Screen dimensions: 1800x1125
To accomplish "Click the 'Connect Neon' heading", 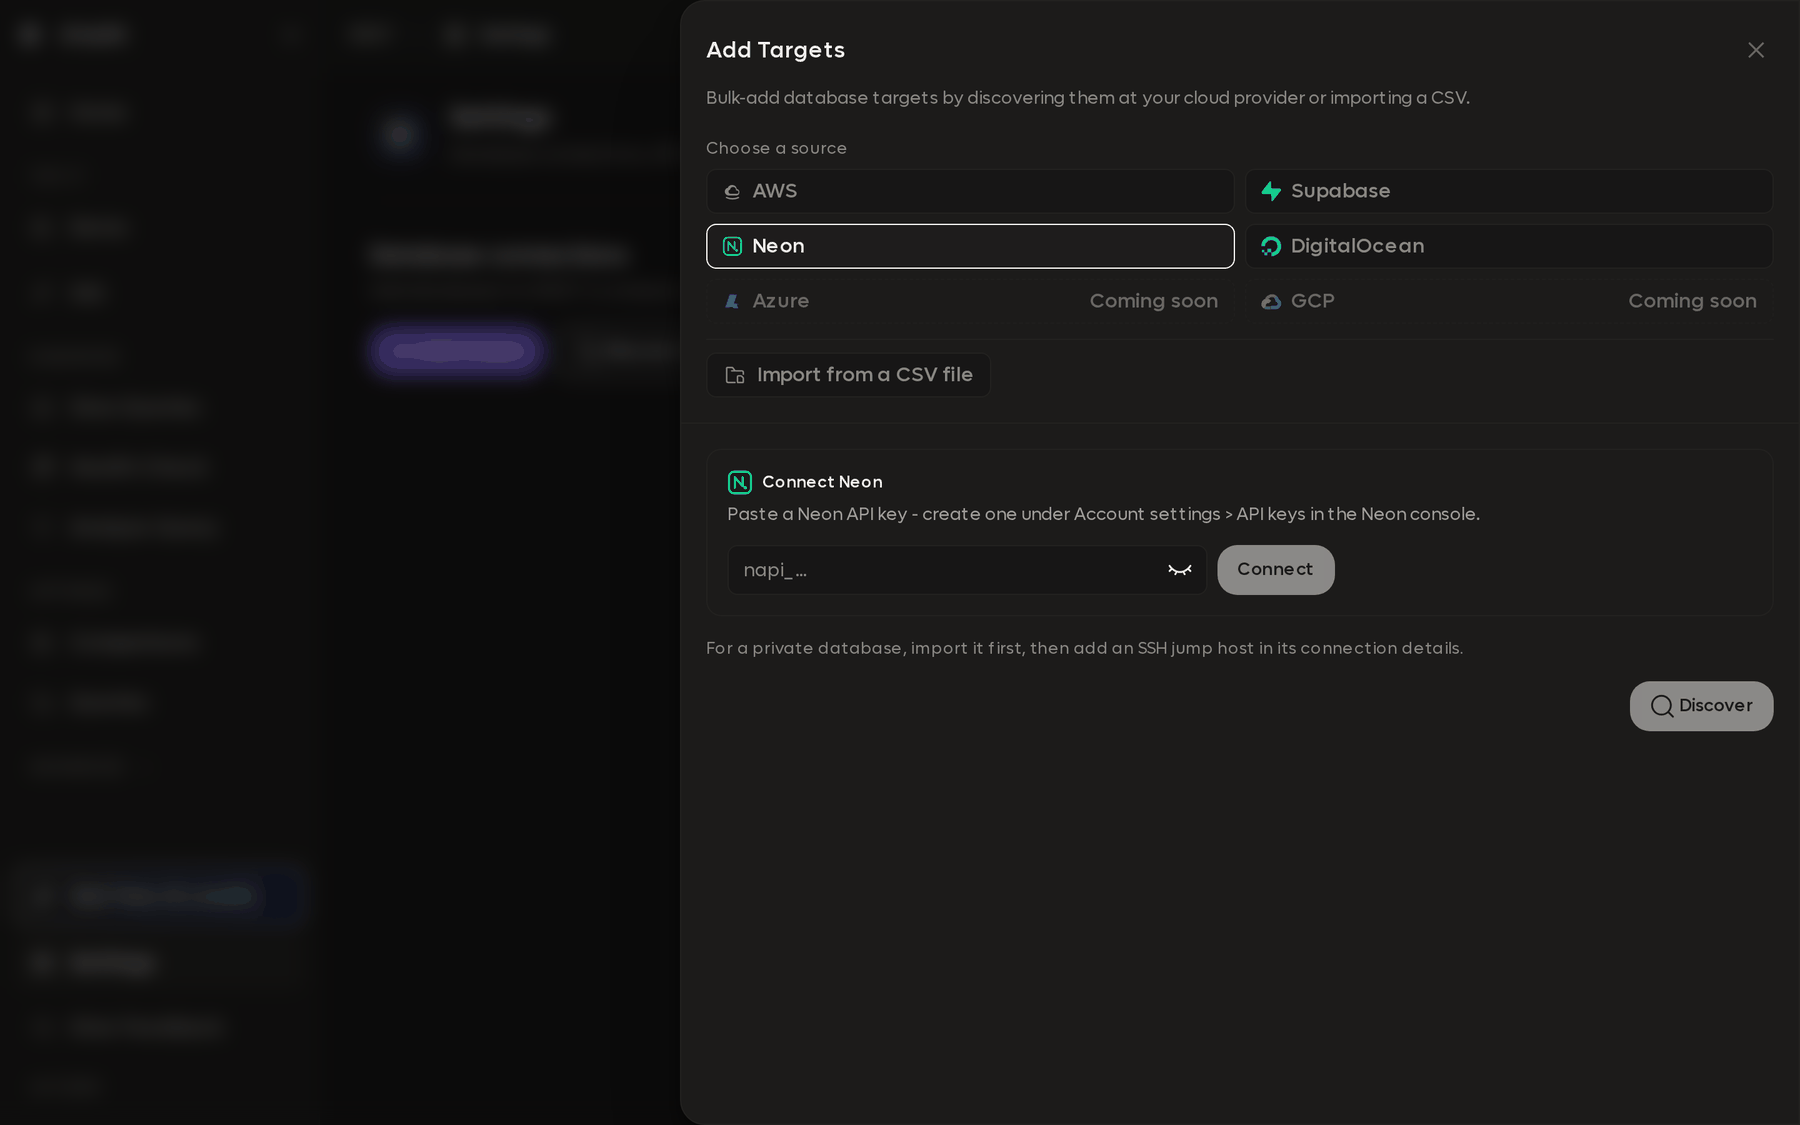I will 822,482.
